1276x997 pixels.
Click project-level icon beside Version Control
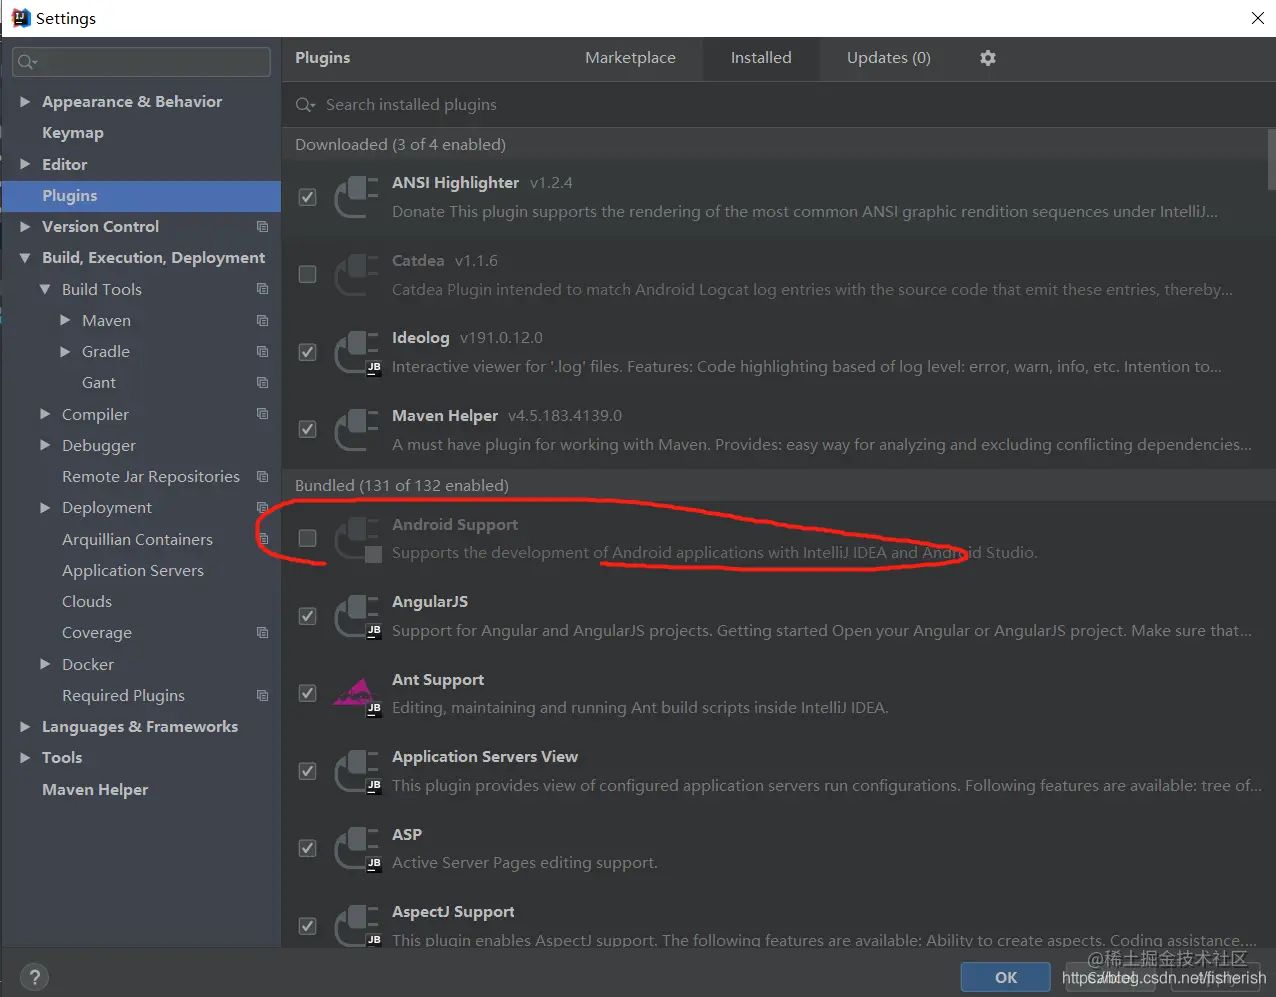pos(262,227)
